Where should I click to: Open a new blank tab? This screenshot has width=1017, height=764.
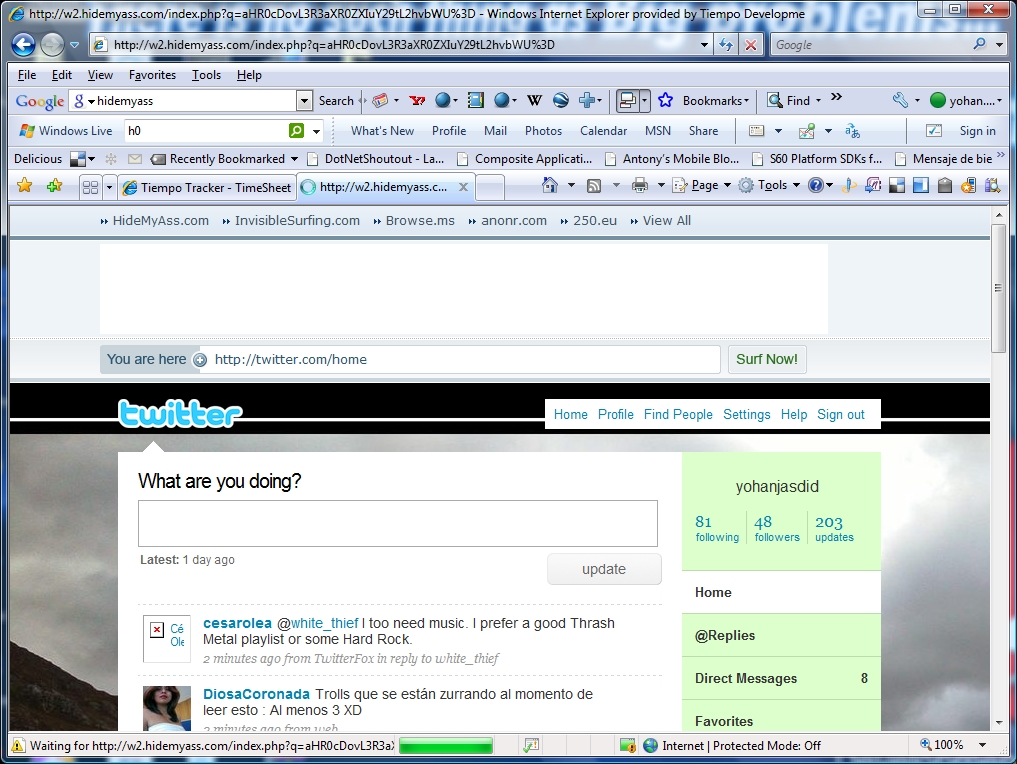click(x=490, y=187)
